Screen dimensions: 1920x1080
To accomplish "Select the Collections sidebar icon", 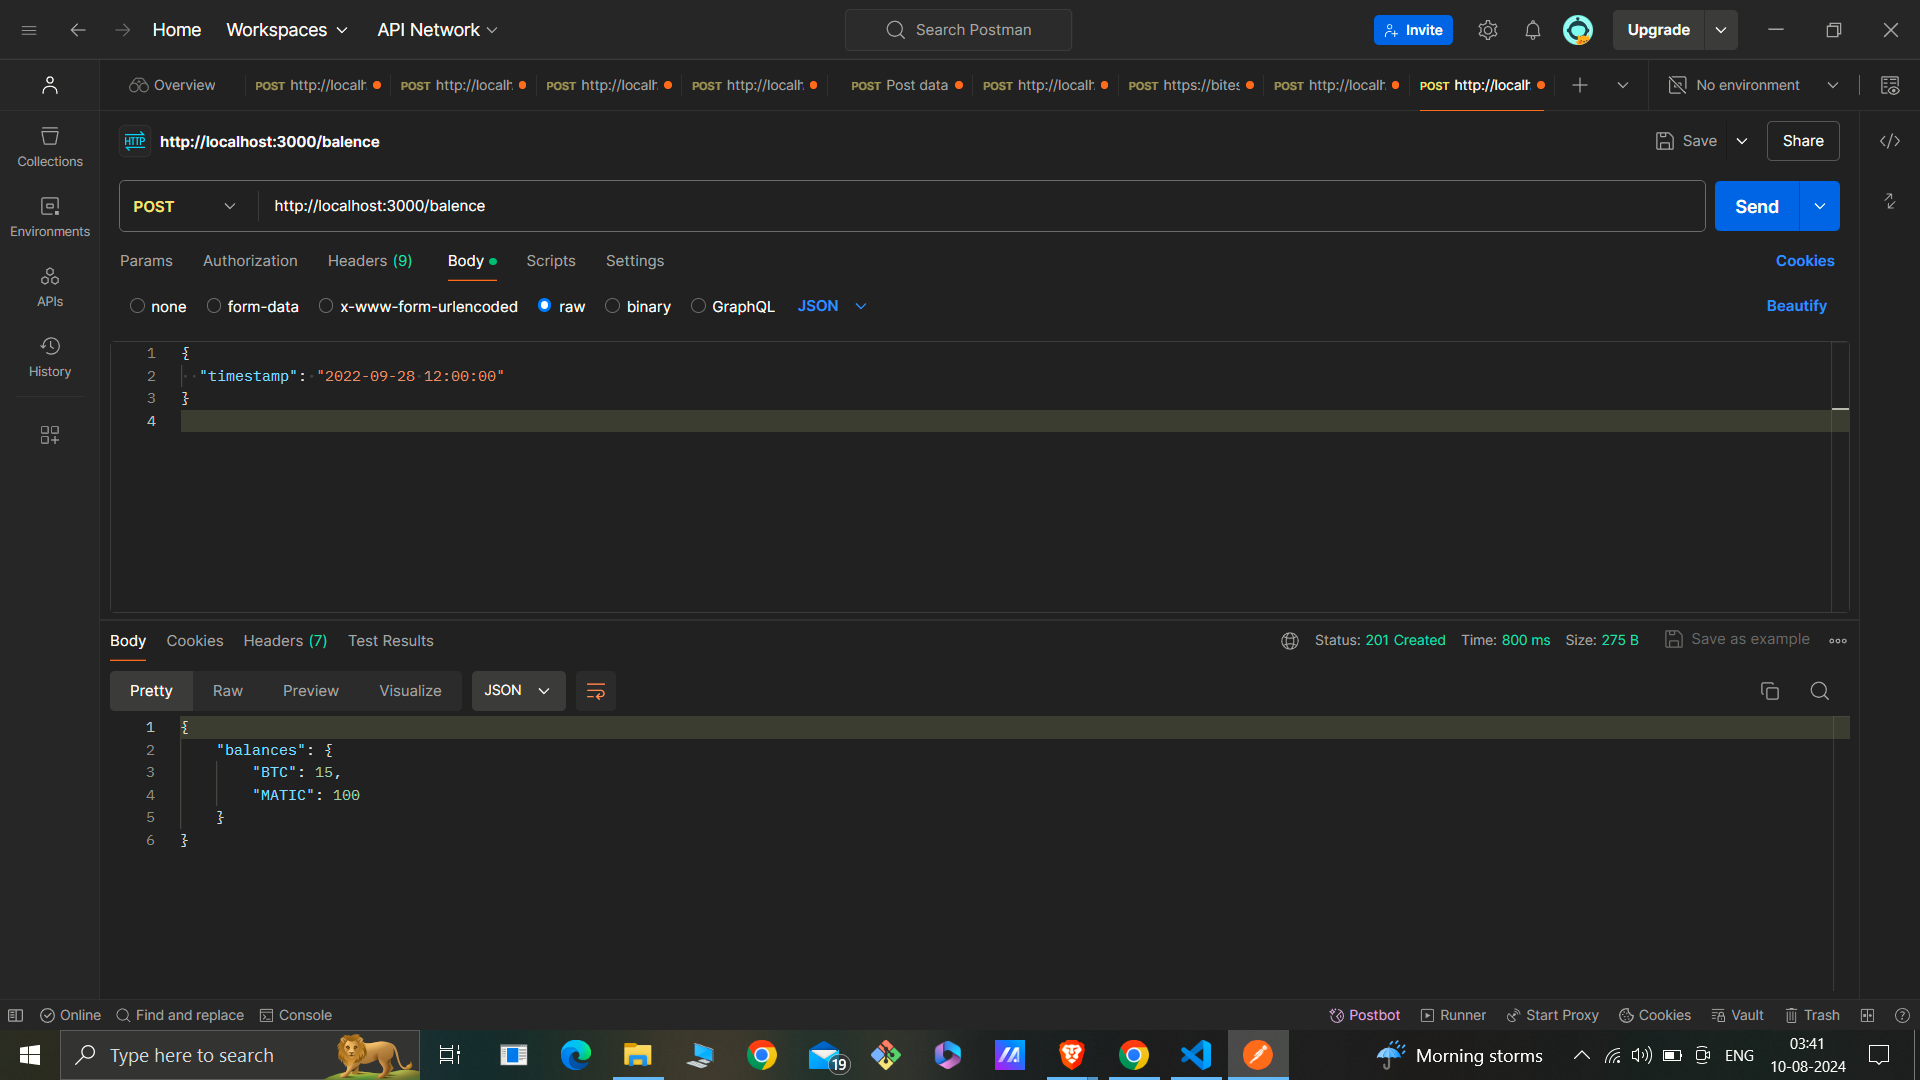I will tap(50, 149).
